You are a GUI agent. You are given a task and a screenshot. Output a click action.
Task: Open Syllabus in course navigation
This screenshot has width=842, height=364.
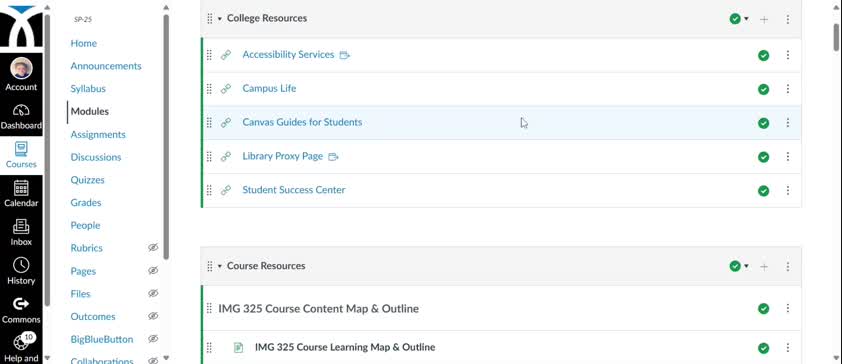click(88, 89)
